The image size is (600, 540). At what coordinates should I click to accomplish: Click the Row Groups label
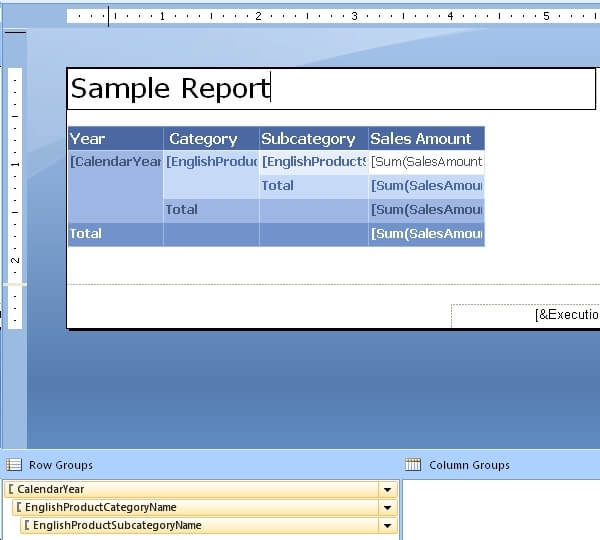click(61, 465)
